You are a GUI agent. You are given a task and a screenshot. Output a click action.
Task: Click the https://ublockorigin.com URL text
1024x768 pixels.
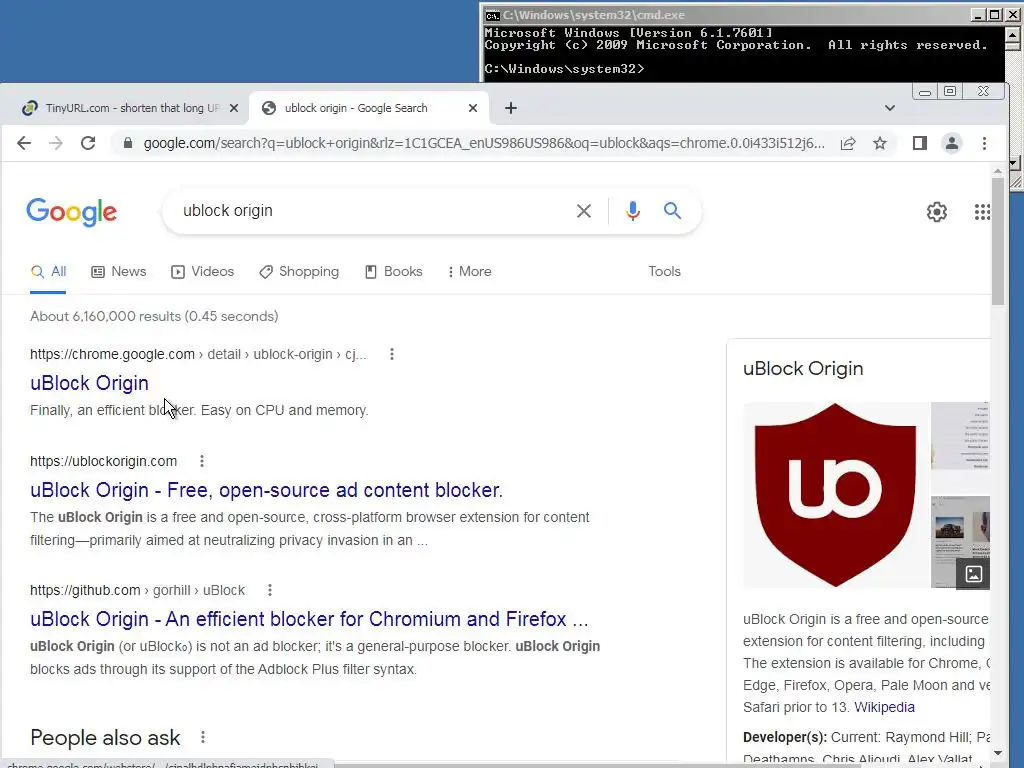(103, 461)
